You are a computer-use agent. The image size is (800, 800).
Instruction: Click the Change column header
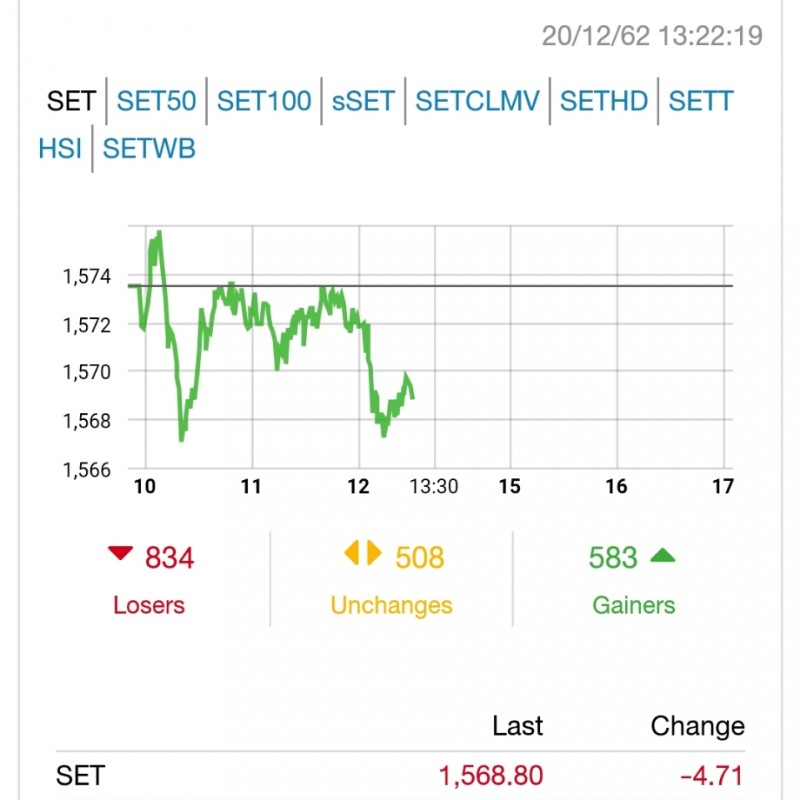(697, 726)
